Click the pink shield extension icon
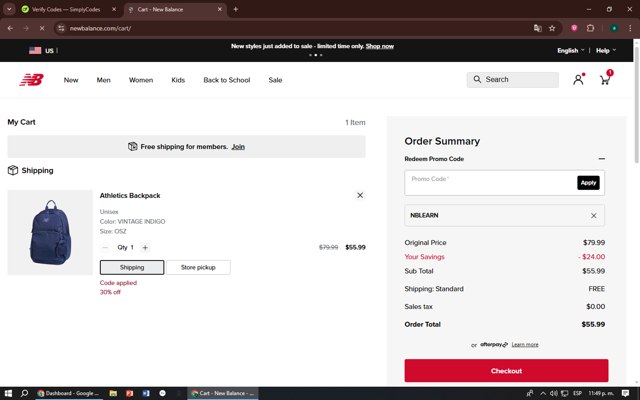The height and width of the screenshot is (400, 640). click(574, 28)
